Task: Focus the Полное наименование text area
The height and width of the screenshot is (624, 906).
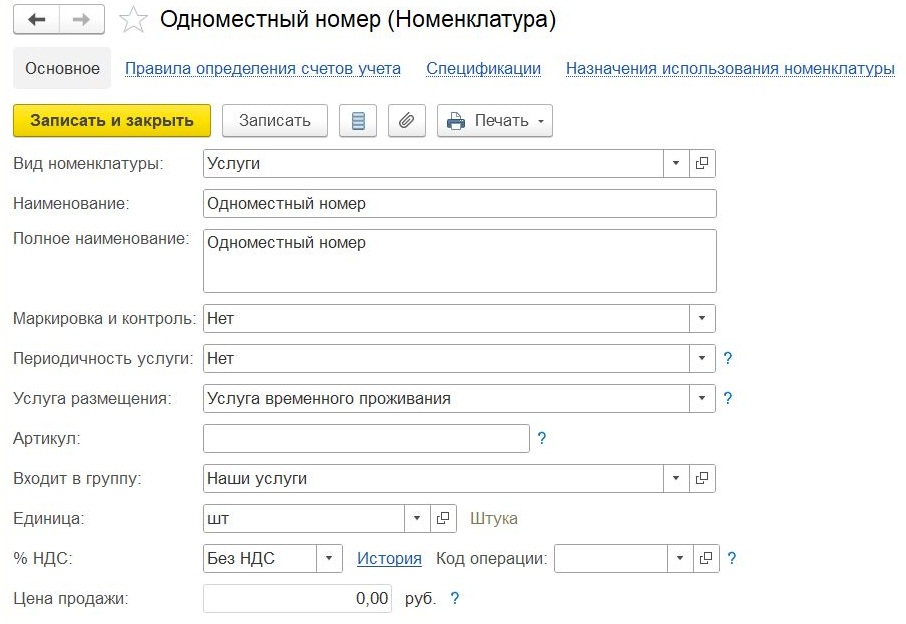Action: [460, 261]
